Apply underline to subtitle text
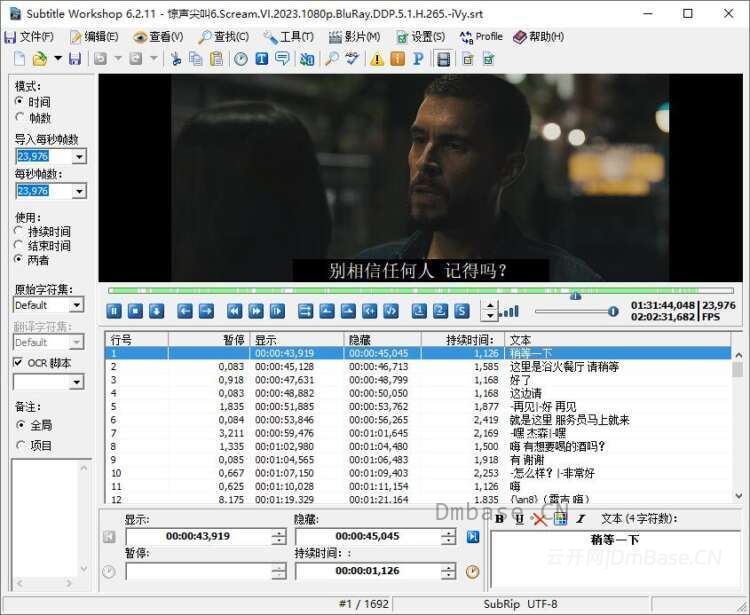 [x=519, y=519]
